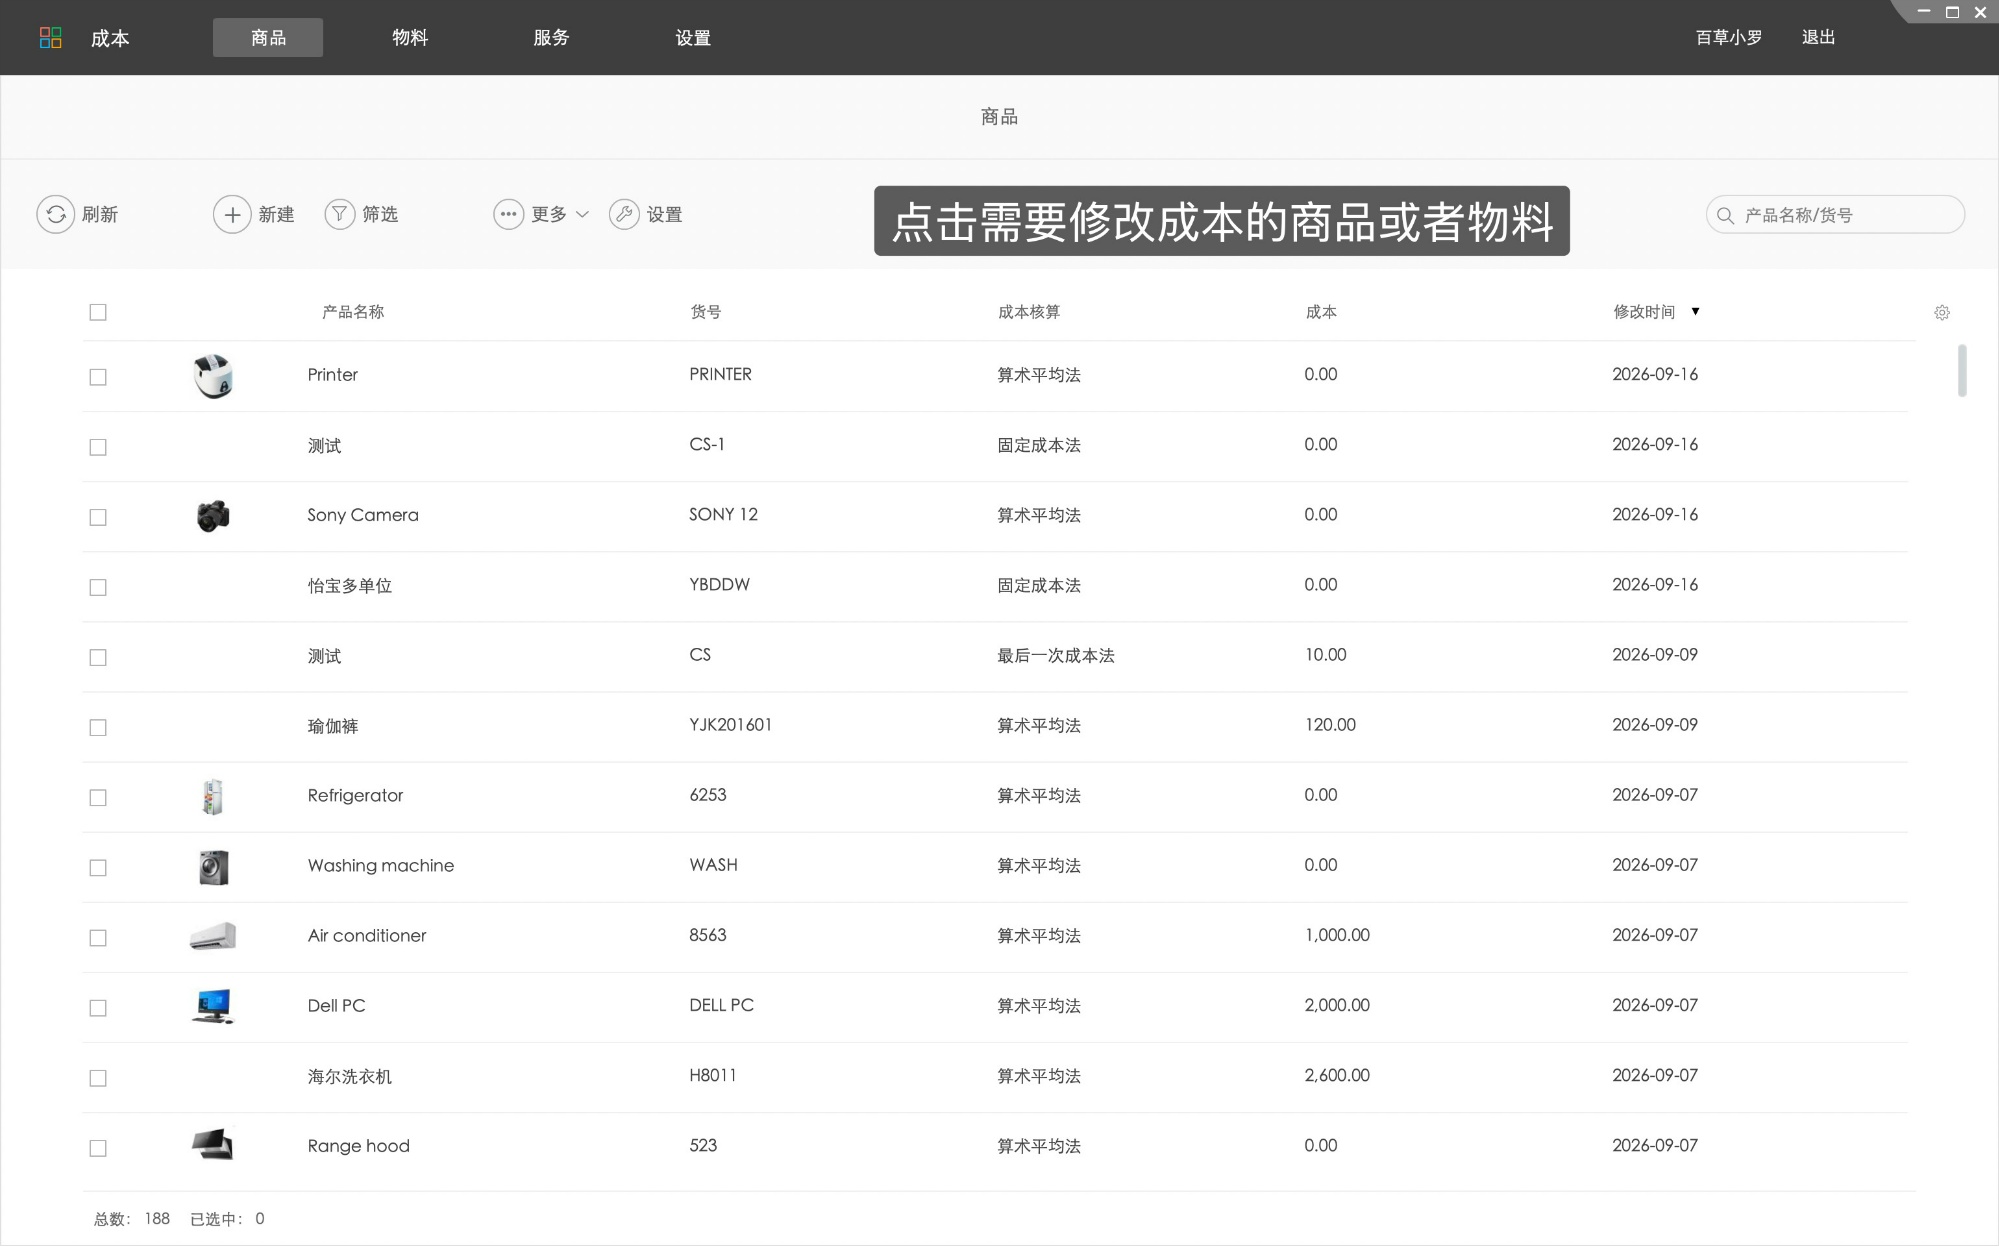Click the Air conditioner product image

pyautogui.click(x=213, y=936)
